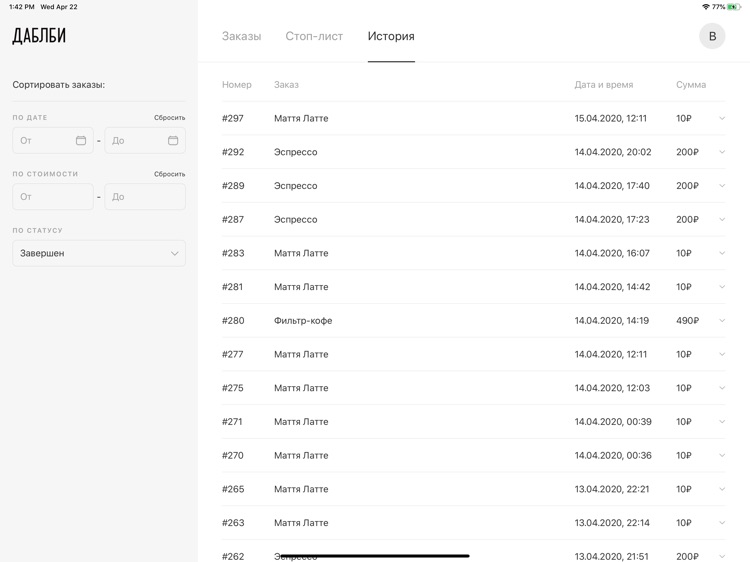The width and height of the screenshot is (750, 562).
Task: Focus the cost From input field
Action: click(53, 197)
